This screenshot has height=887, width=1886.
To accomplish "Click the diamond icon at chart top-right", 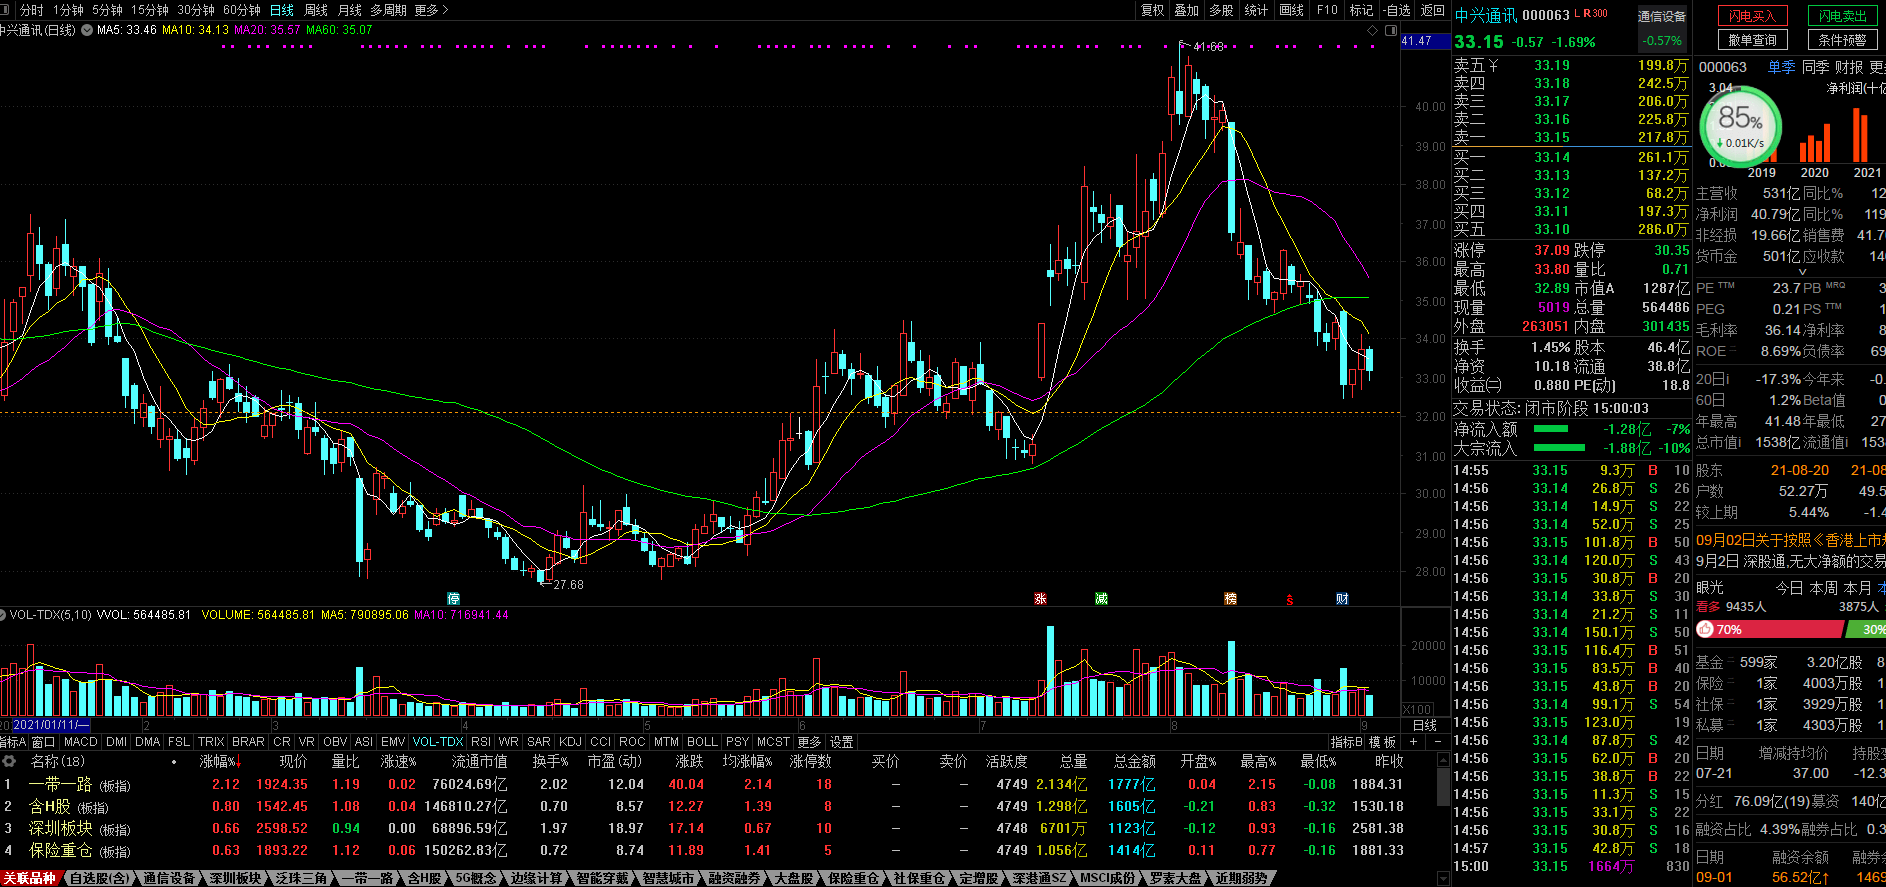I will click(x=1372, y=31).
